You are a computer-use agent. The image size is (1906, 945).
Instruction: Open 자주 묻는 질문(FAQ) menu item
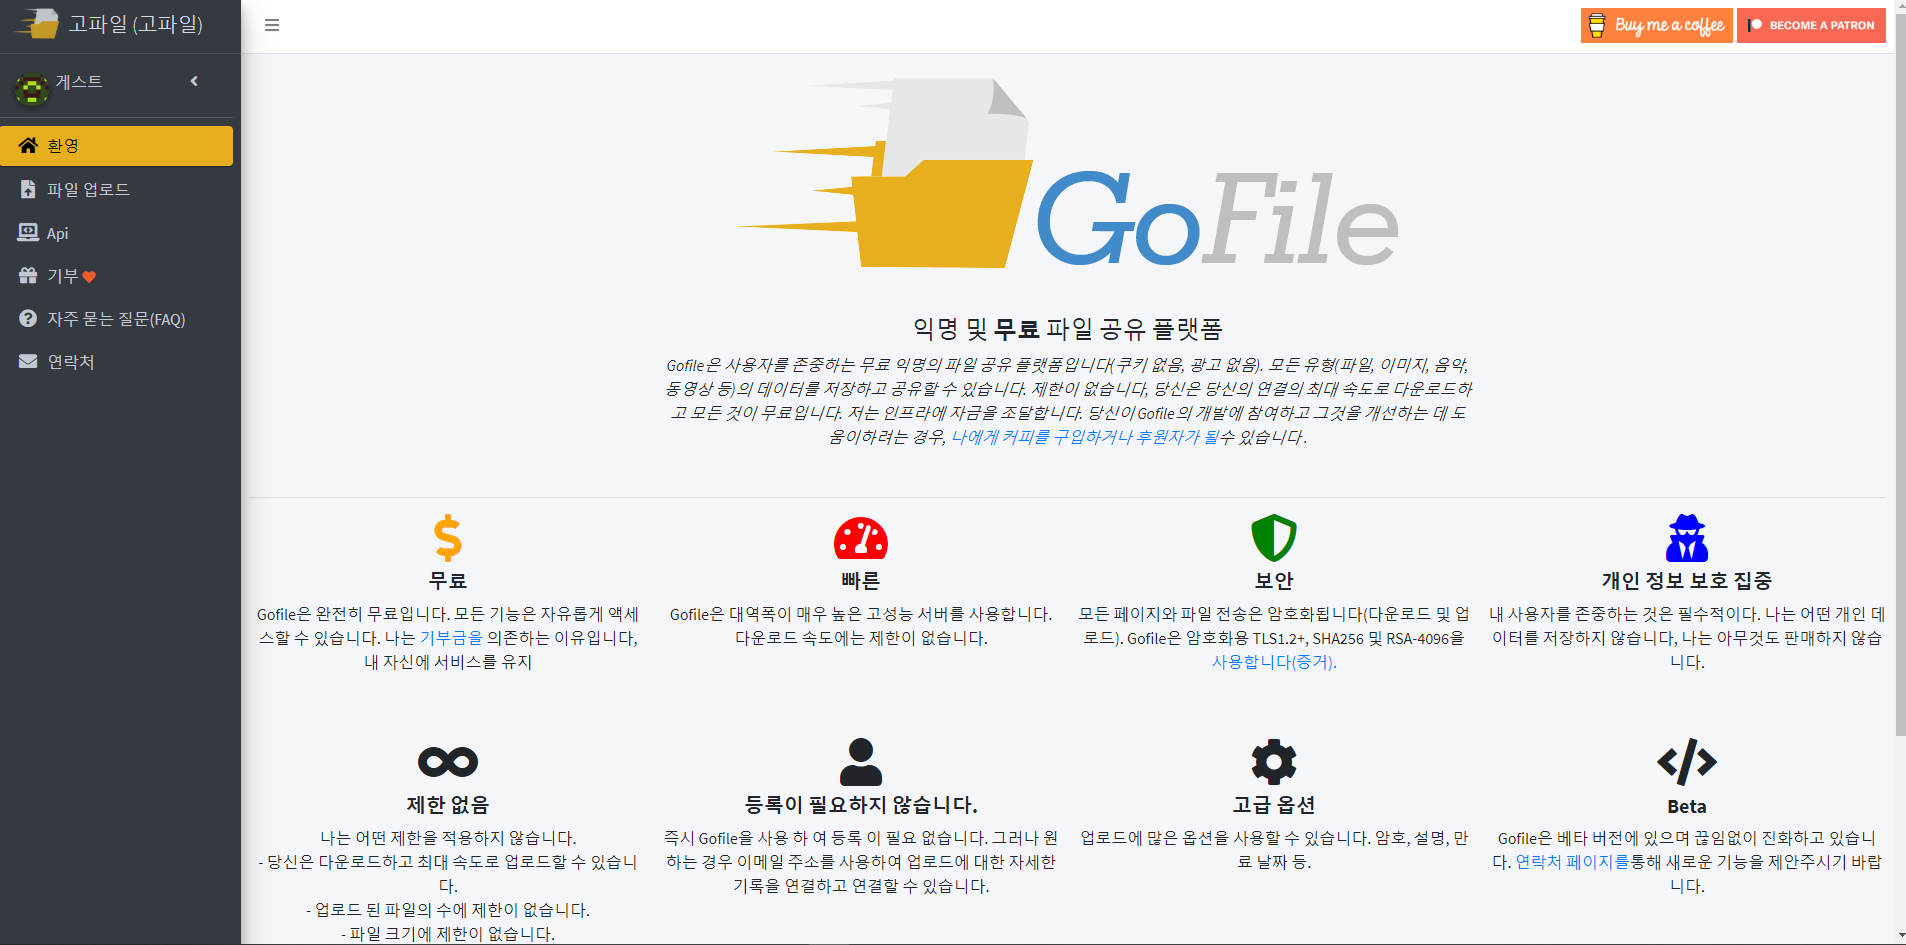[117, 319]
